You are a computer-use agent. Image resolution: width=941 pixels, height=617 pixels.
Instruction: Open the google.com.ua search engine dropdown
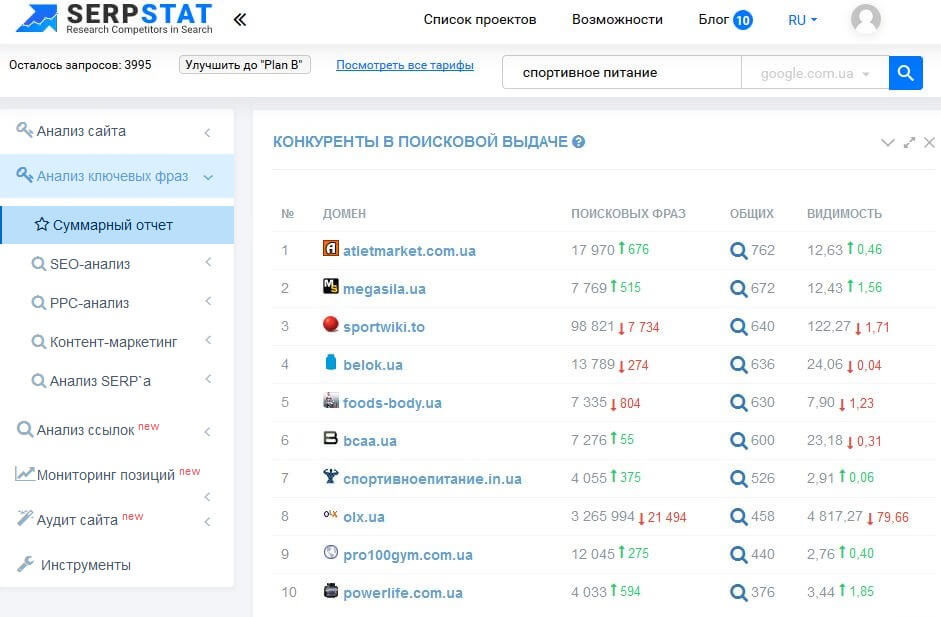(815, 73)
